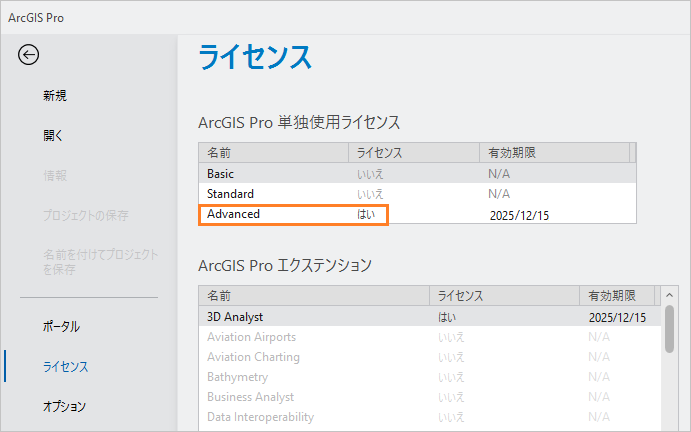Click the 情報 sidebar item

pyautogui.click(x=55, y=175)
